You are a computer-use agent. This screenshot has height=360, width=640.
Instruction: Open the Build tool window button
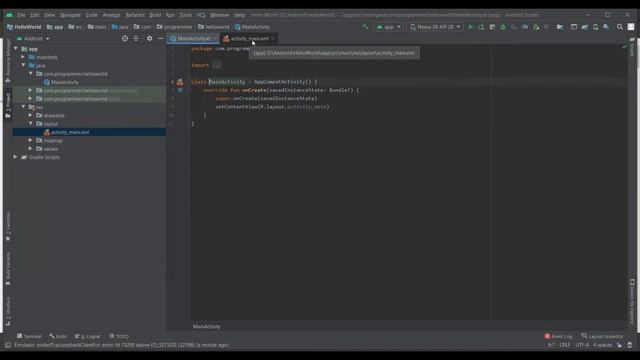tap(58, 336)
